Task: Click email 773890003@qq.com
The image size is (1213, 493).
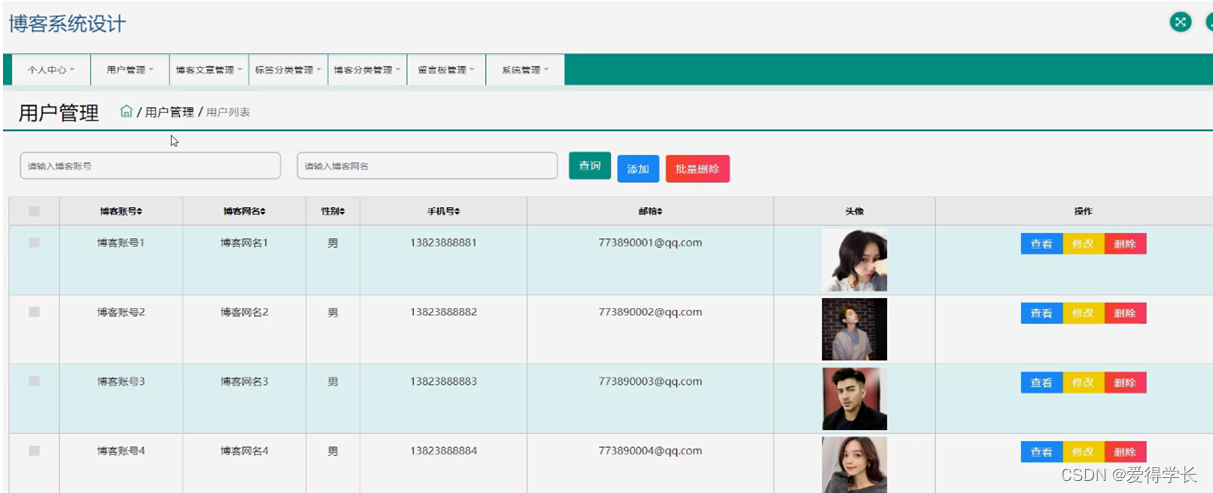Action: (x=650, y=381)
